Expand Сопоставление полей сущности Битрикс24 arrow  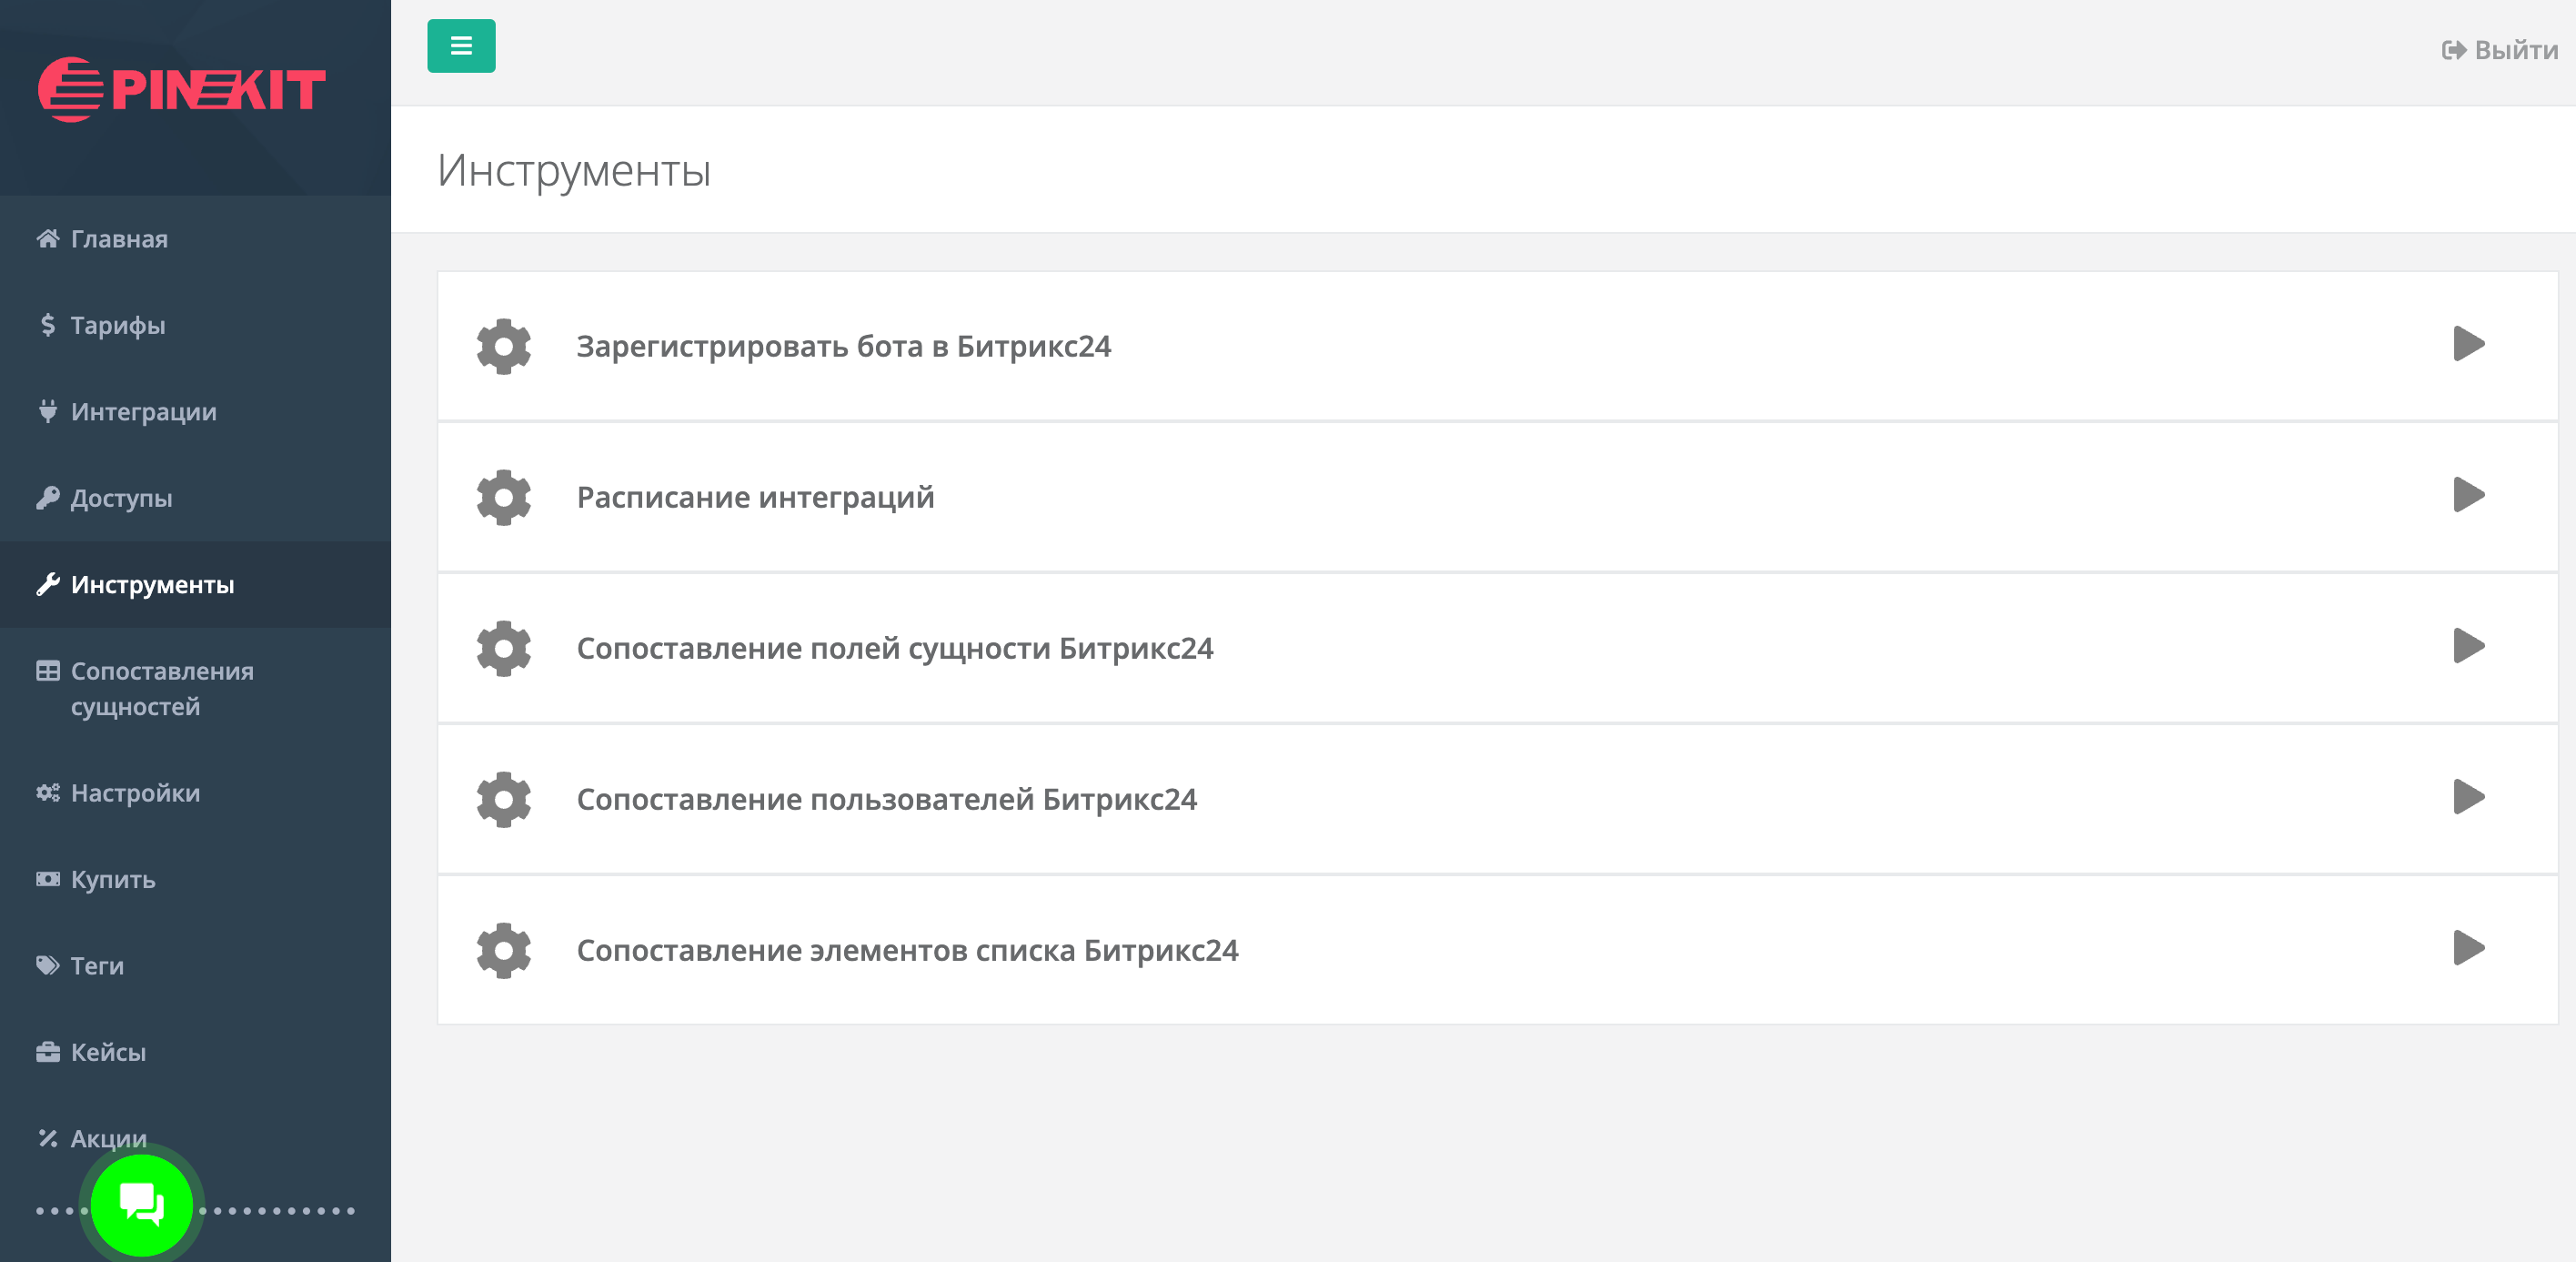(x=2468, y=646)
